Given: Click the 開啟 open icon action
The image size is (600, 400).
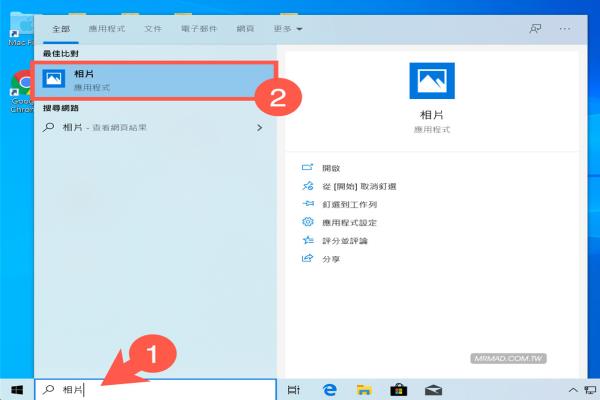Looking at the screenshot, I should click(307, 168).
